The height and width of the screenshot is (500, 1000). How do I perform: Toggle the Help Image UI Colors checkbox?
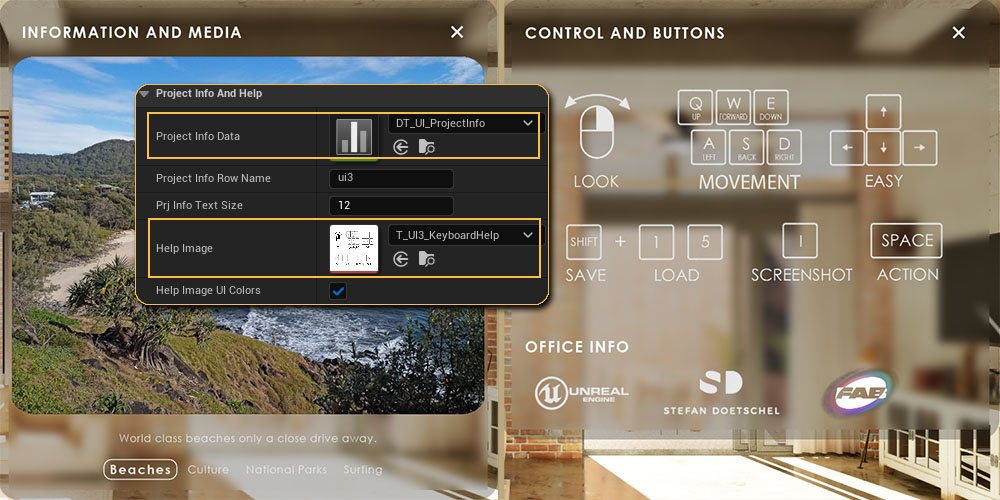pos(338,291)
